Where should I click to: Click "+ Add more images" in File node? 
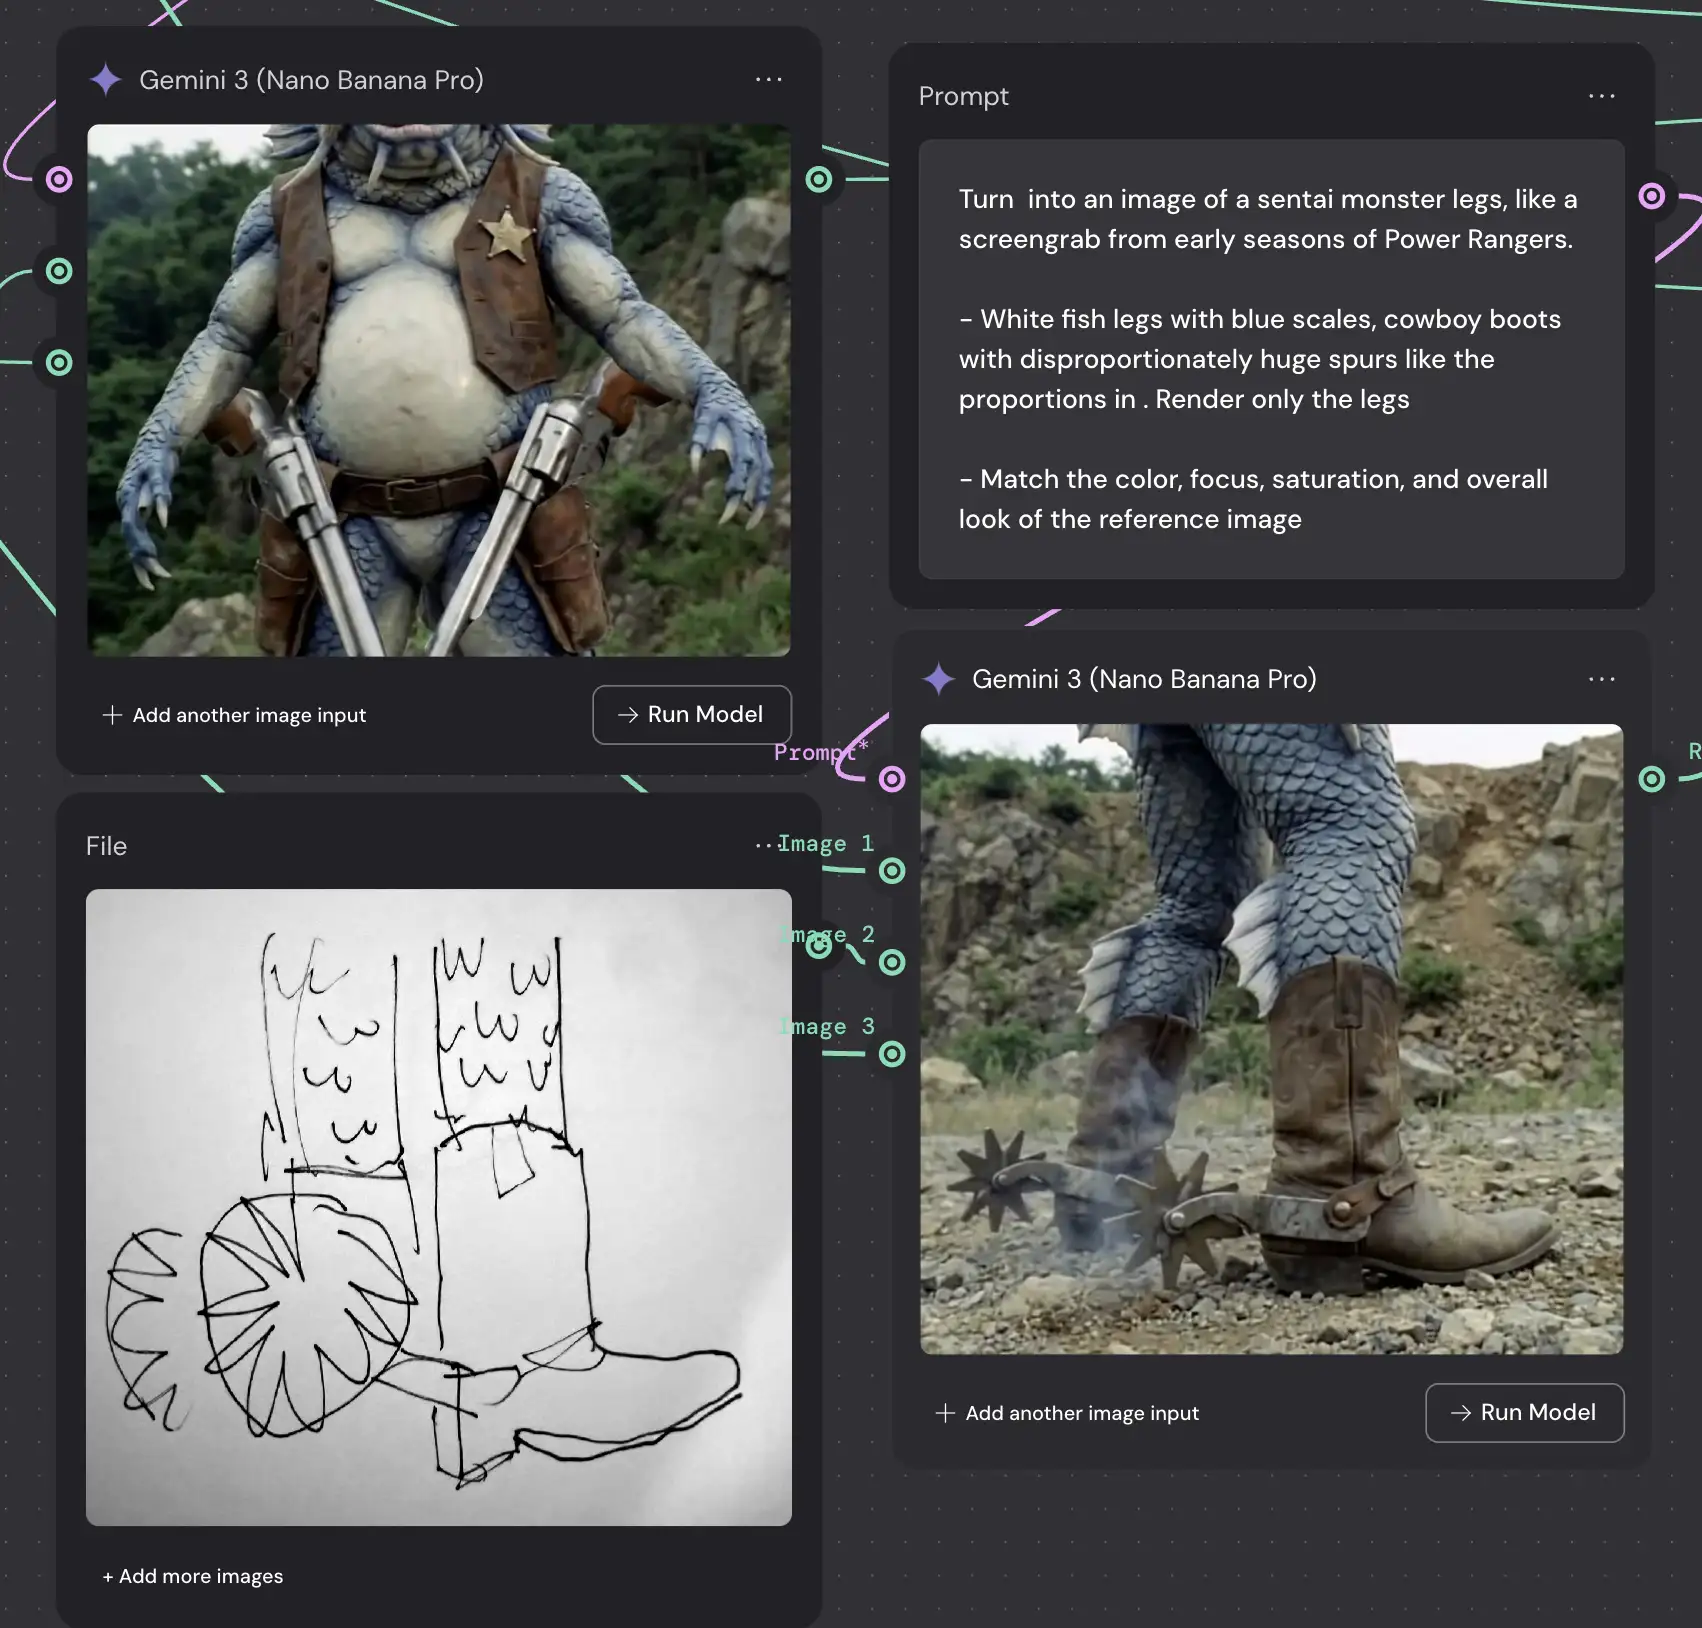point(193,1576)
